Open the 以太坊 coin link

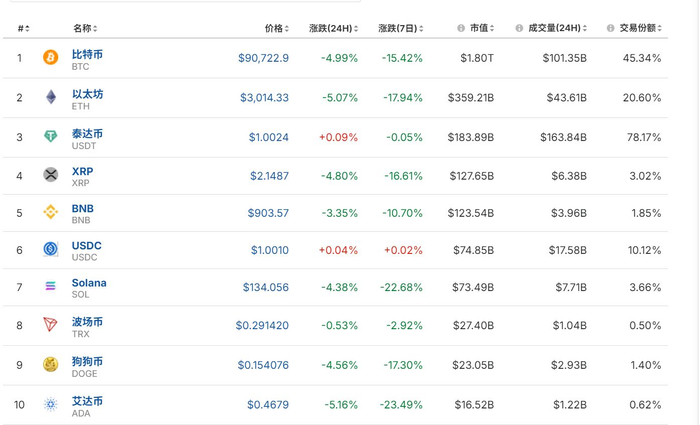tap(87, 94)
